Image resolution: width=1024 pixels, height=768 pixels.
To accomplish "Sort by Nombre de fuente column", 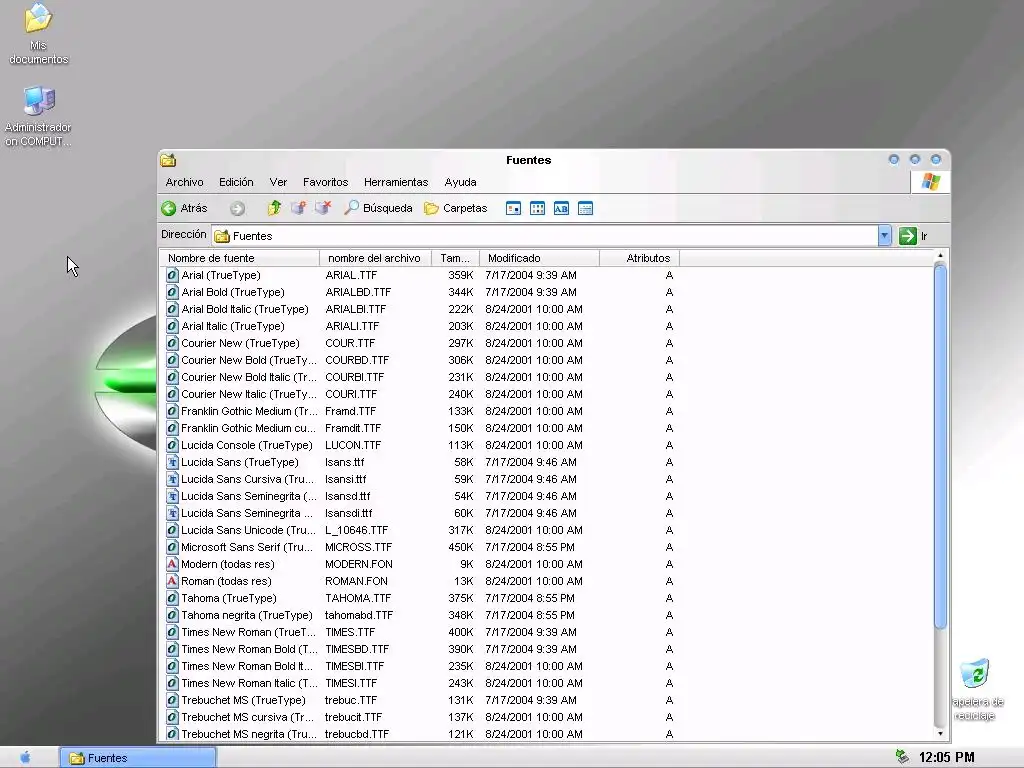I will click(240, 258).
